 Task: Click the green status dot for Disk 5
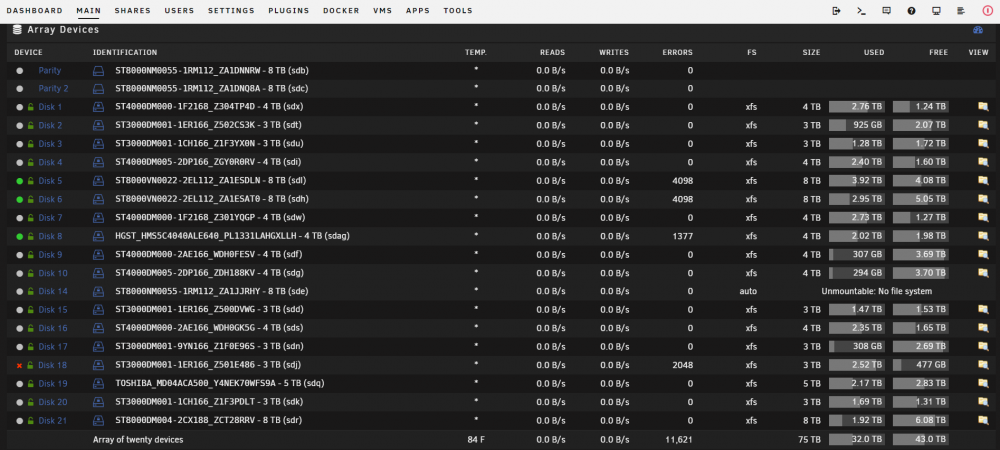click(20, 181)
